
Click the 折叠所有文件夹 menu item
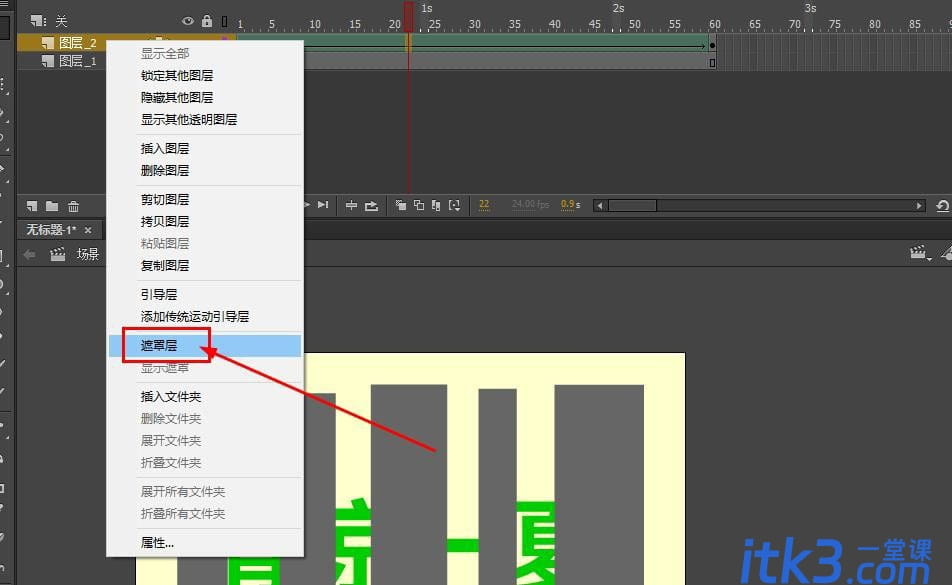tap(205, 513)
